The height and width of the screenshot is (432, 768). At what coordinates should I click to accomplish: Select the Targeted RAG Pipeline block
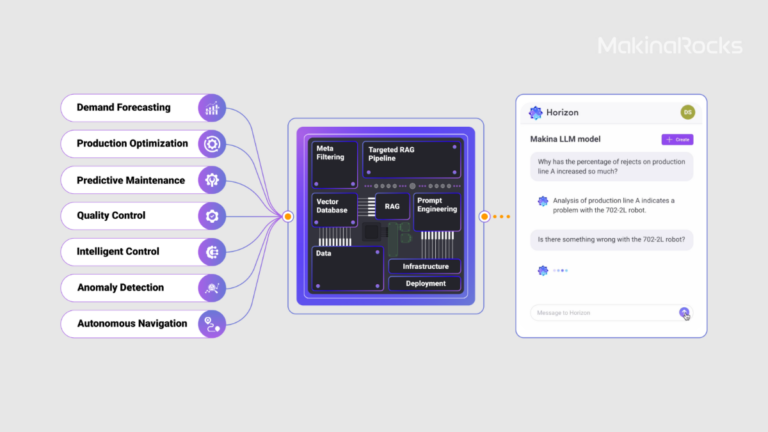[410, 160]
